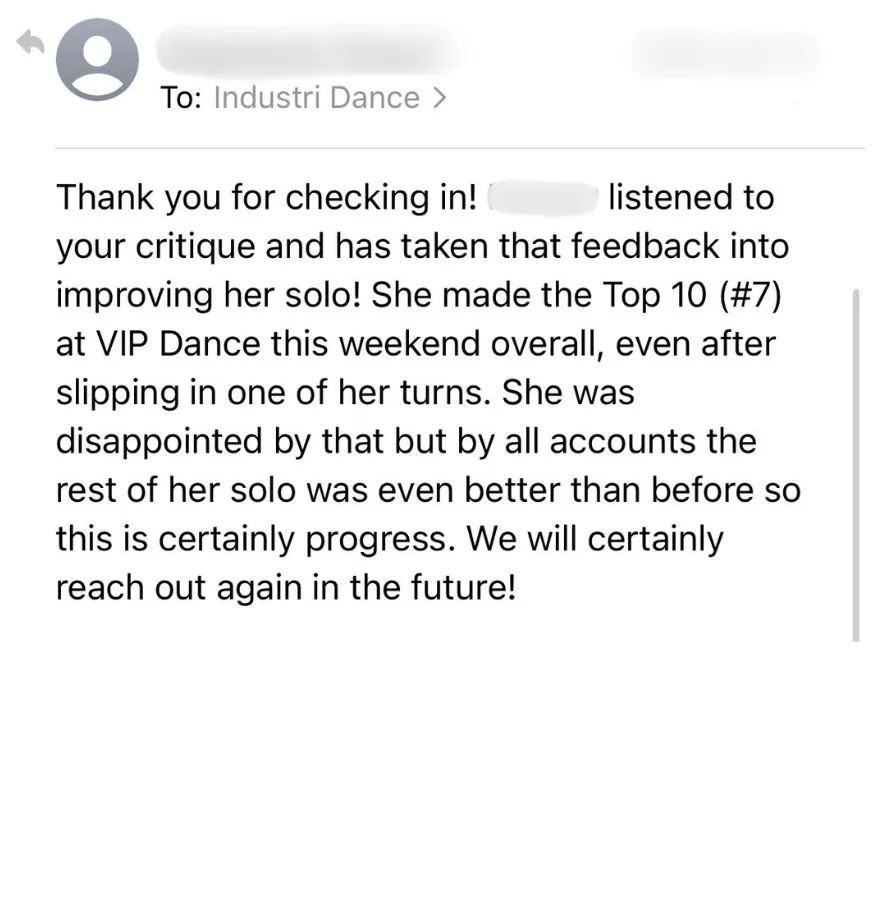Click 'Thank you for checking in!'
Viewport: 876px width, 923px height.
click(267, 198)
